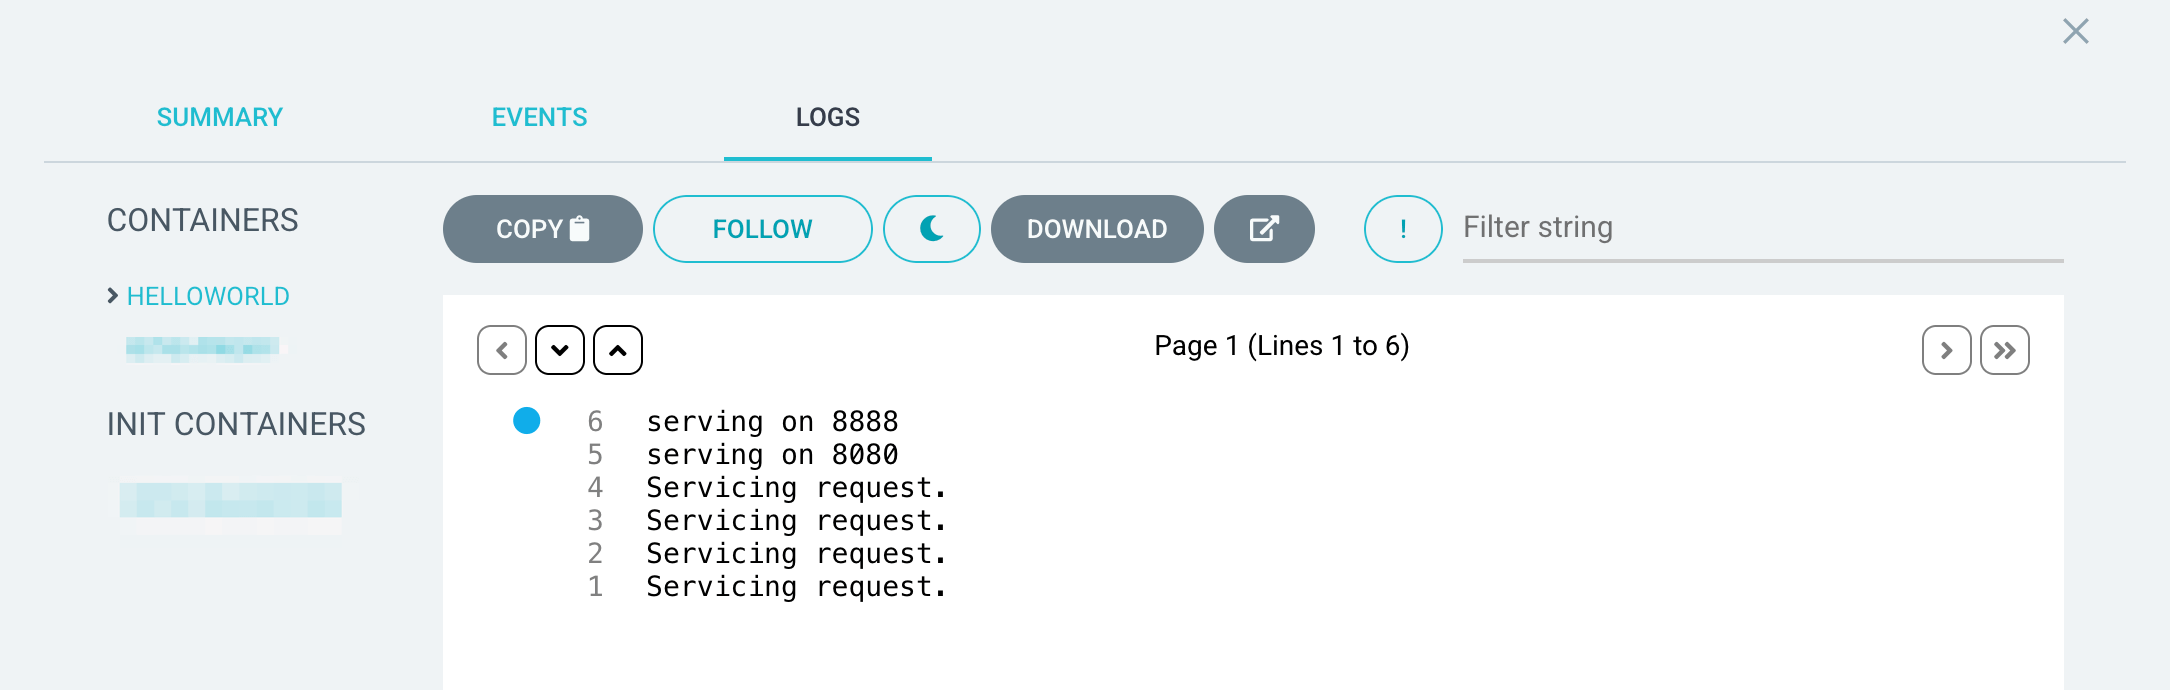Select the clipboard icon on the Copy button

578,228
